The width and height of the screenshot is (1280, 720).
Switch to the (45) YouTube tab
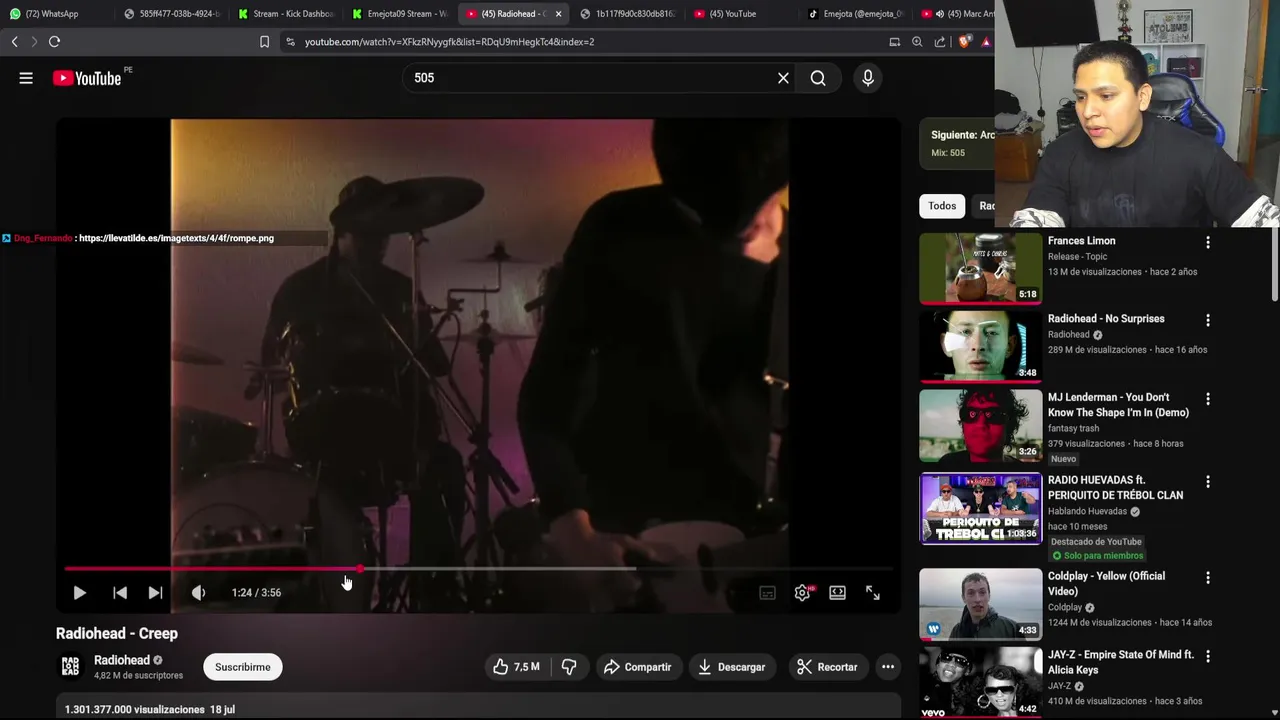point(741,14)
